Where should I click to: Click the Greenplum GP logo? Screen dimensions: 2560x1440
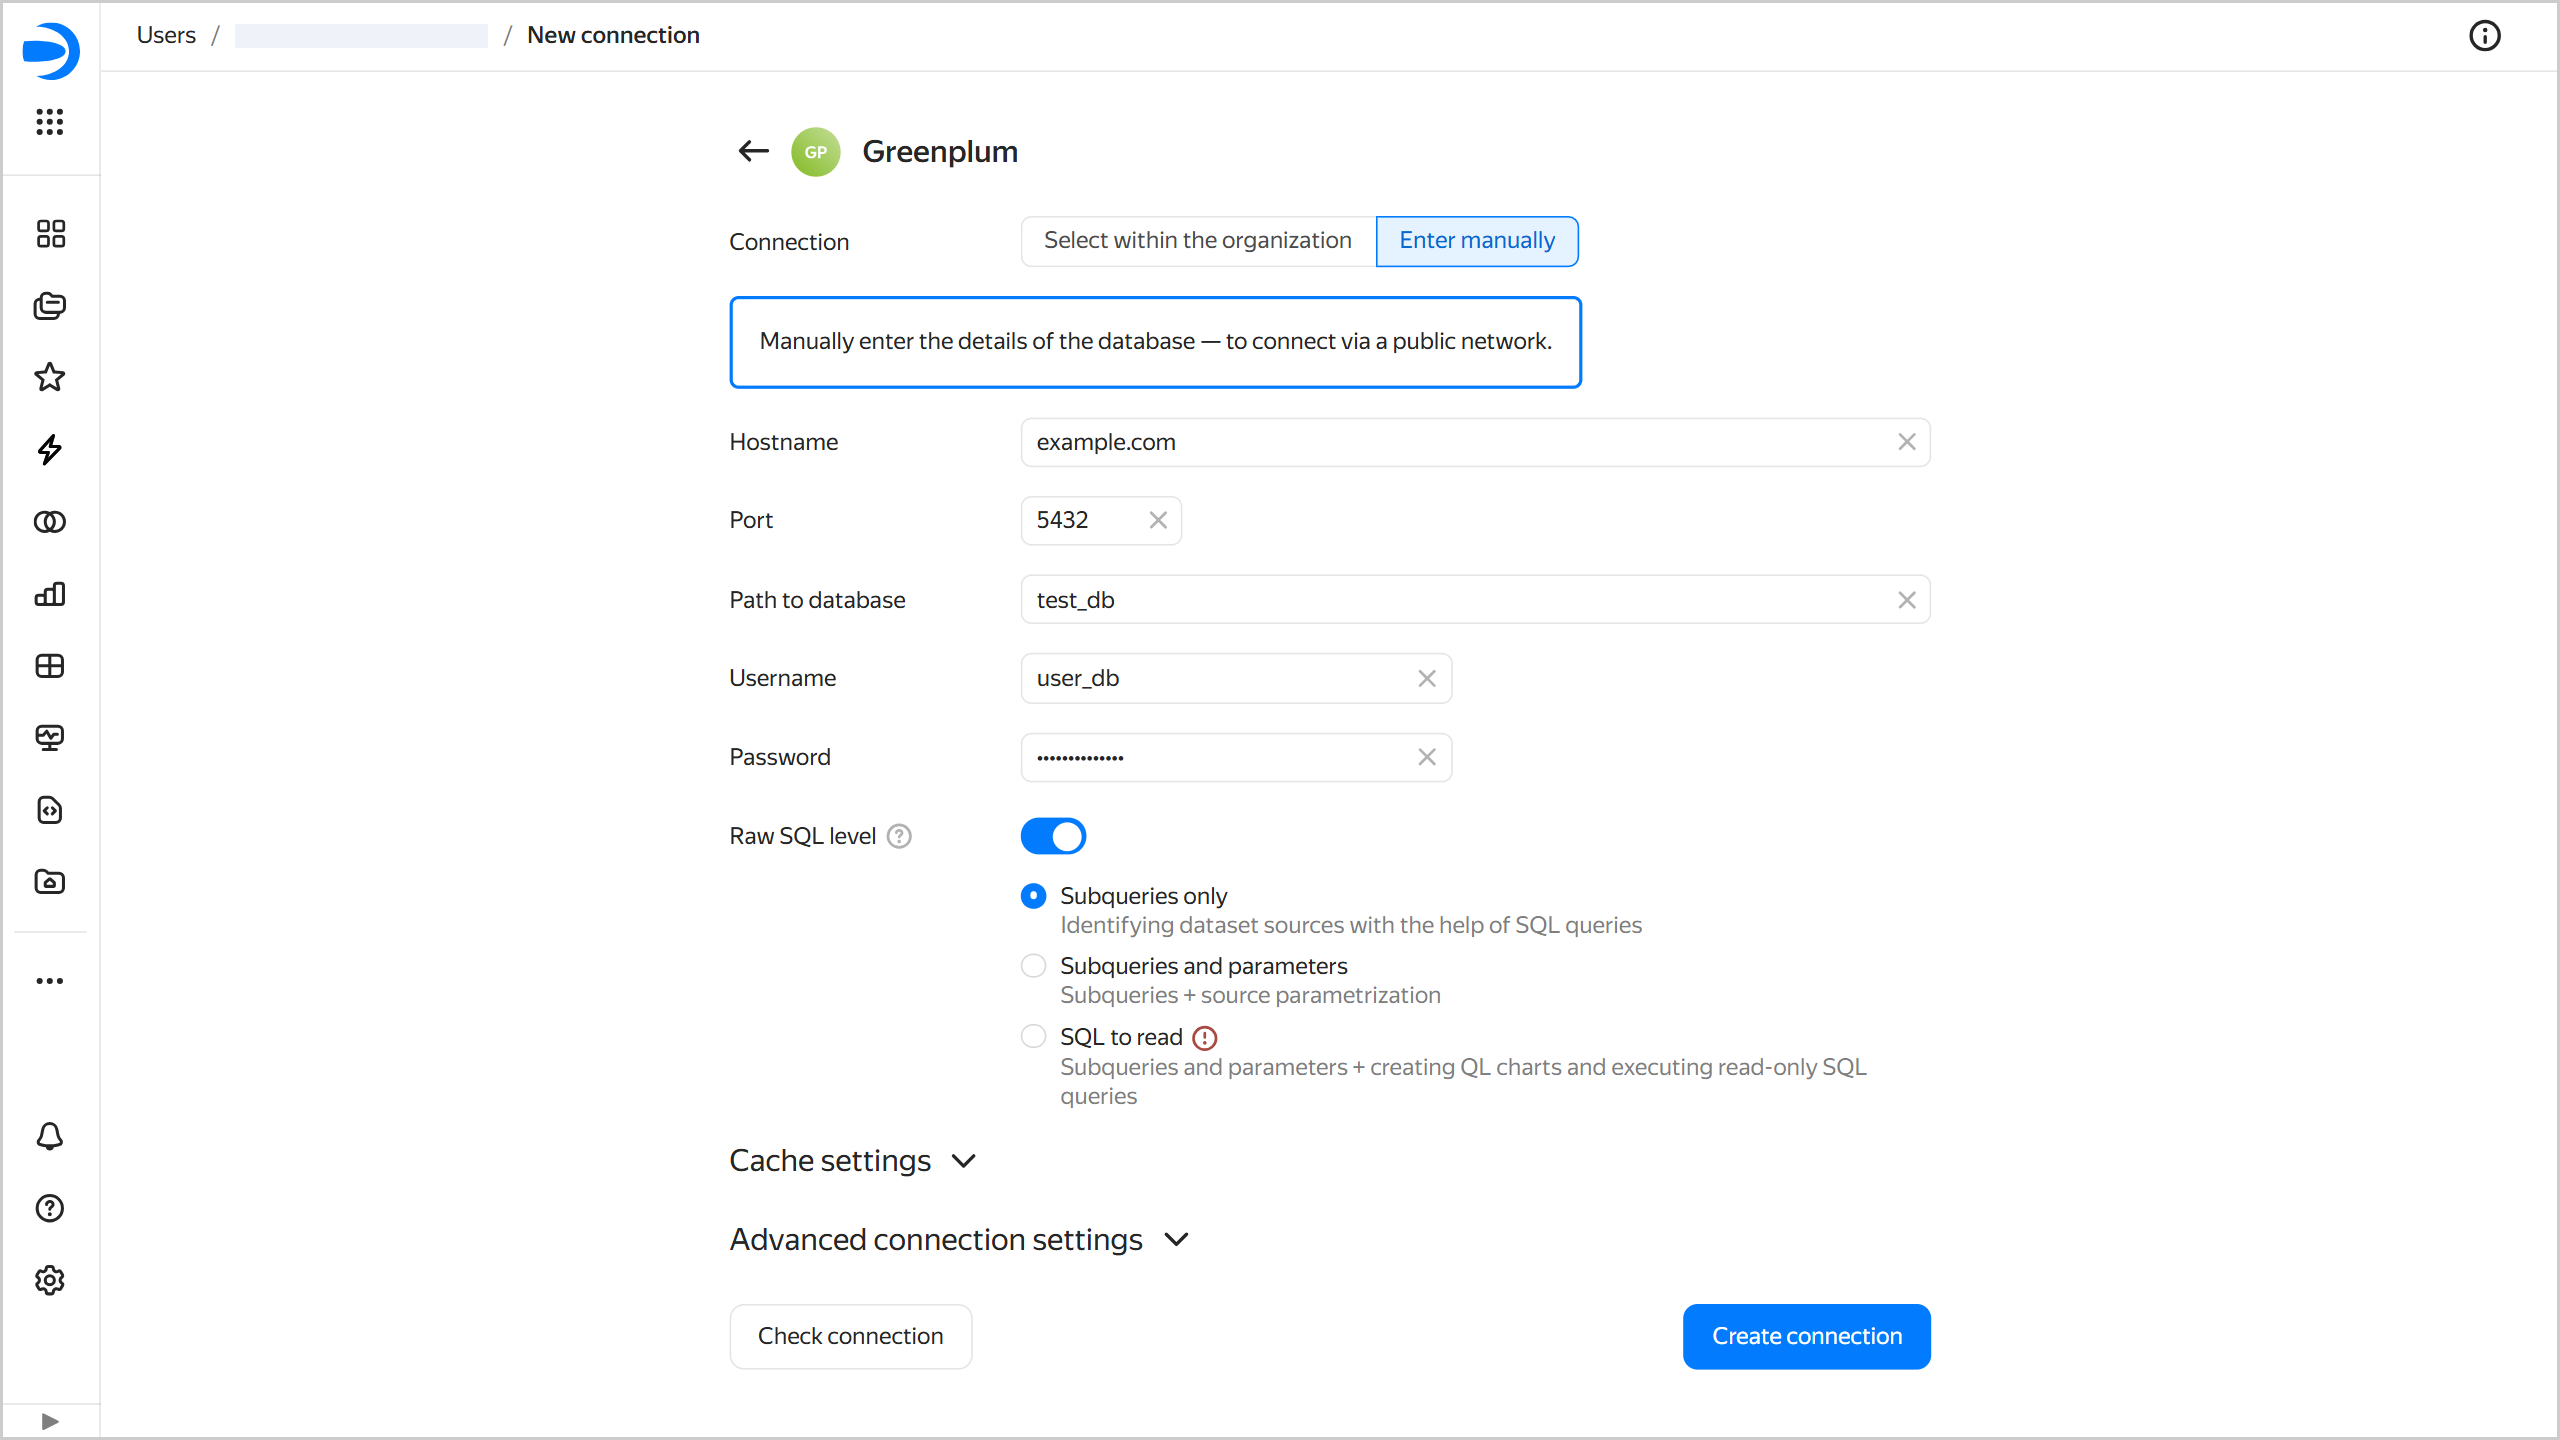click(x=816, y=152)
